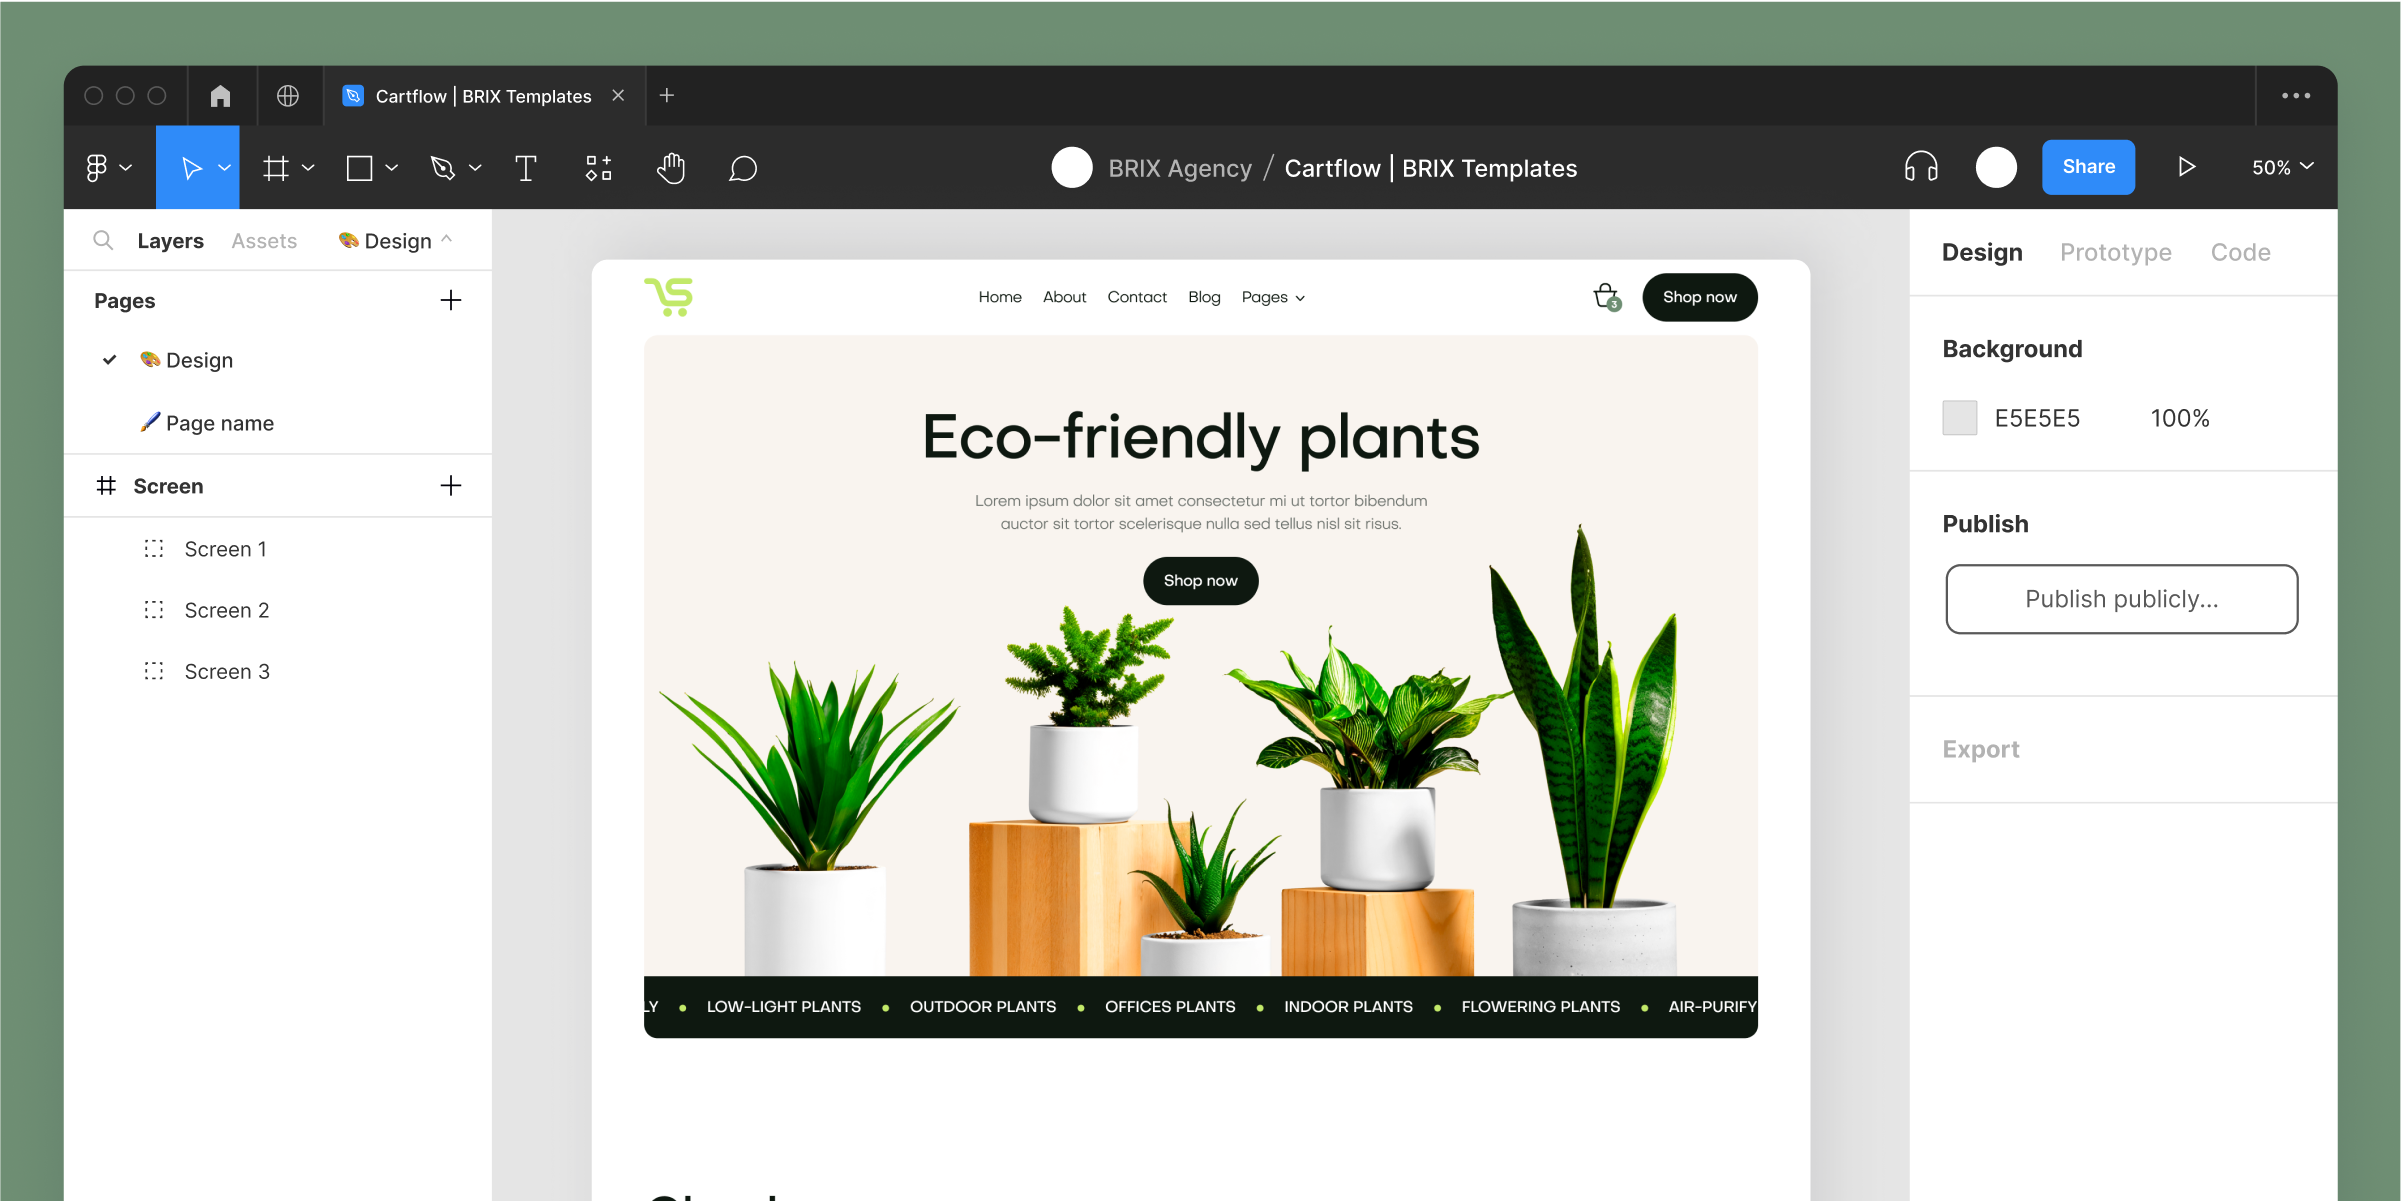2401x1201 pixels.
Task: Select Assets tab in left panel
Action: 265,241
